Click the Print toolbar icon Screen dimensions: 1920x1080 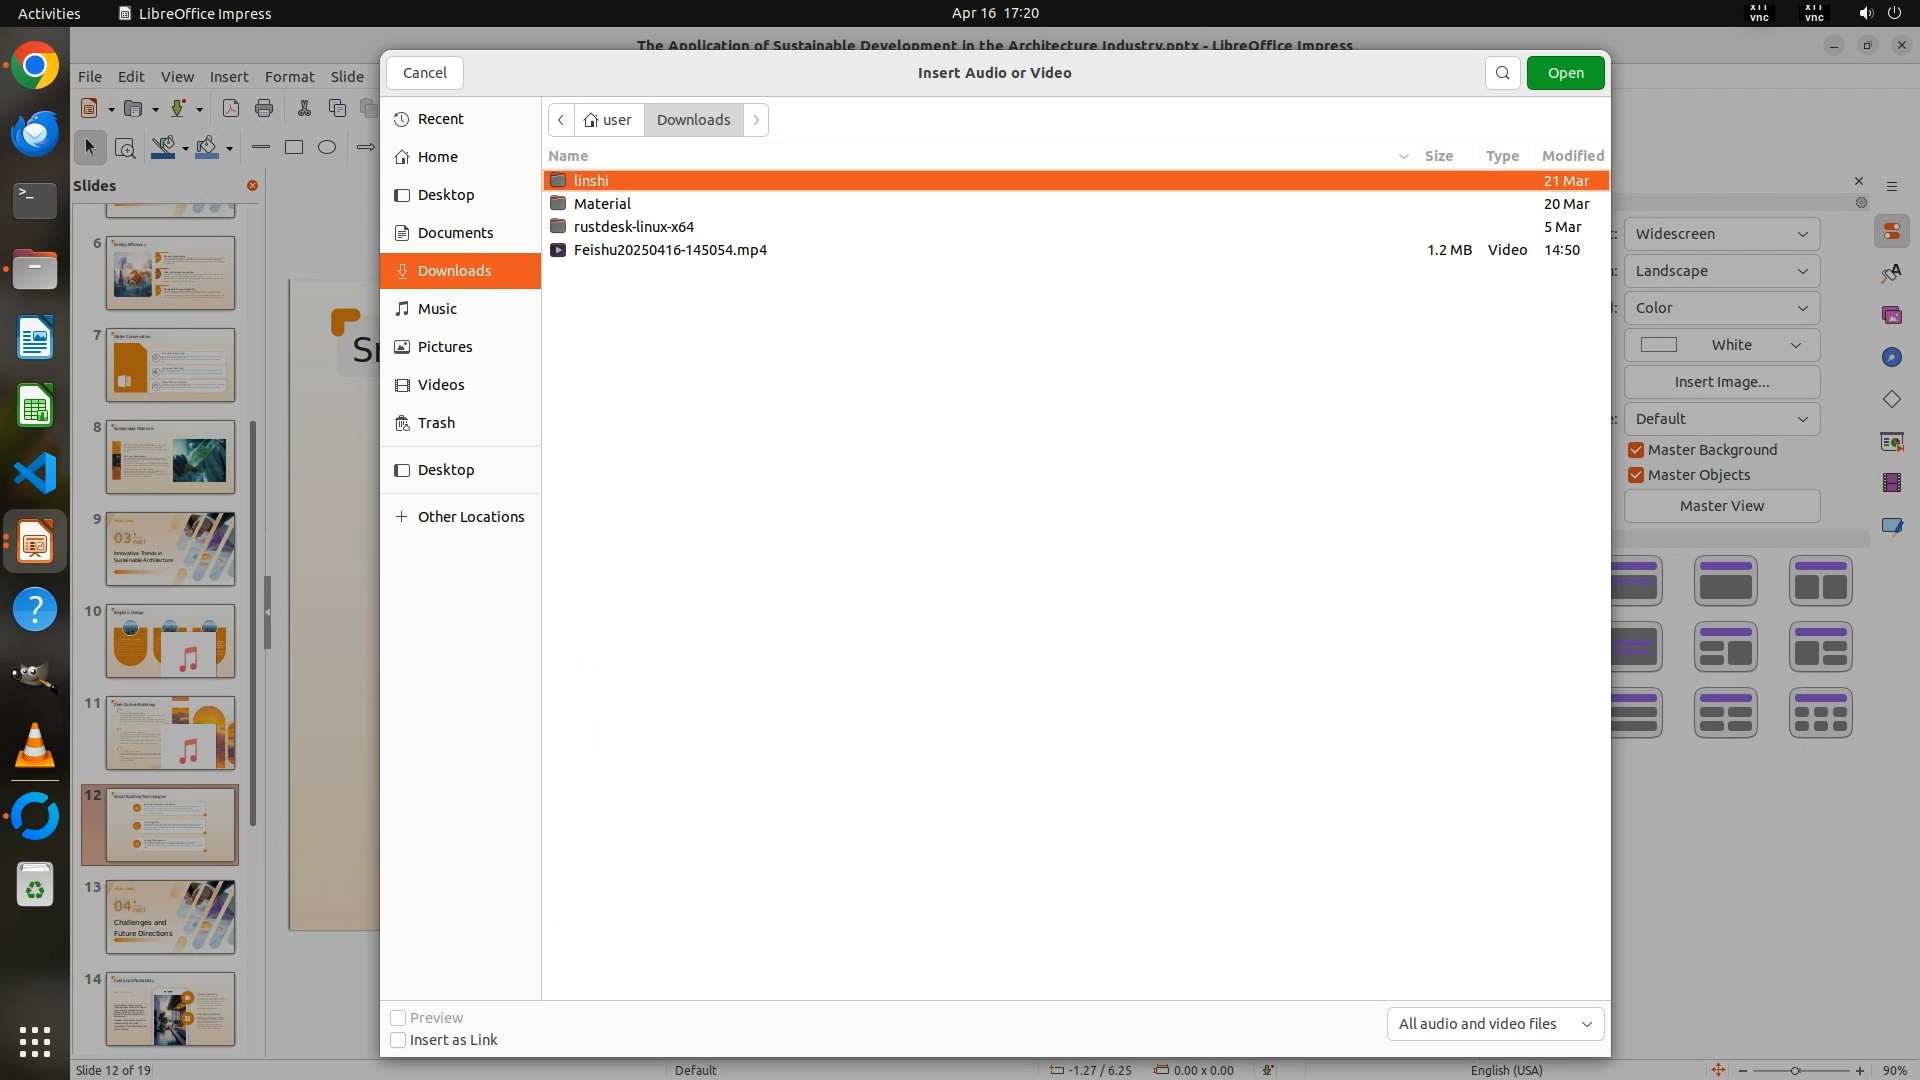[264, 108]
